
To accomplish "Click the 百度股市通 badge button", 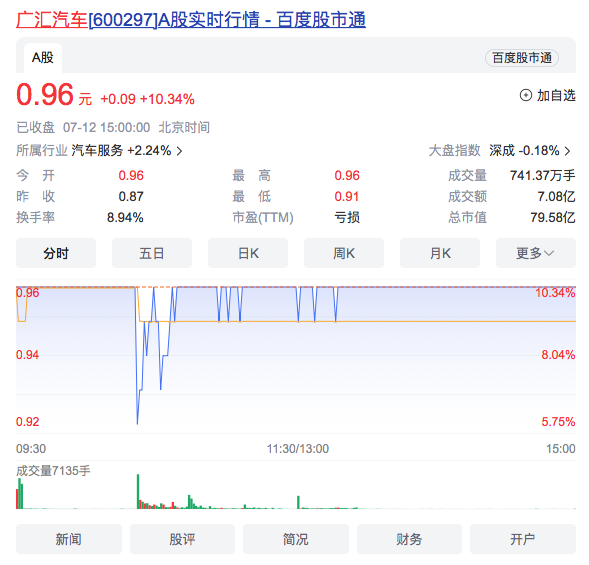I will click(x=522, y=58).
